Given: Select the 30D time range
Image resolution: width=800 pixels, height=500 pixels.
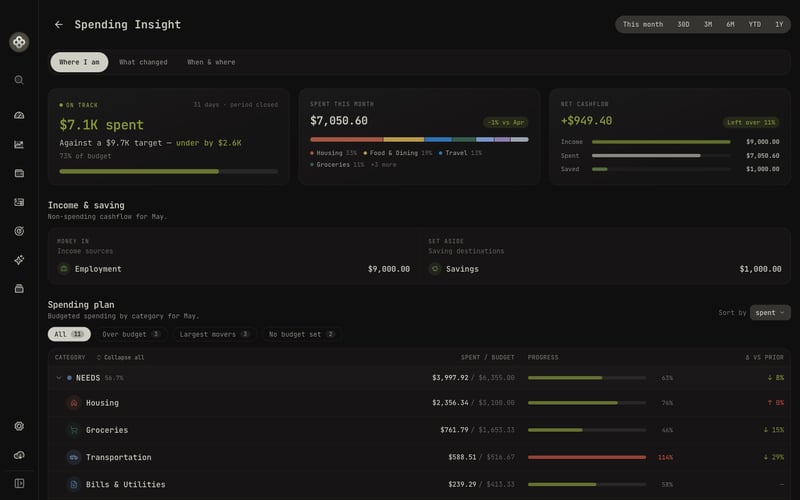Looking at the screenshot, I should click(x=683, y=24).
